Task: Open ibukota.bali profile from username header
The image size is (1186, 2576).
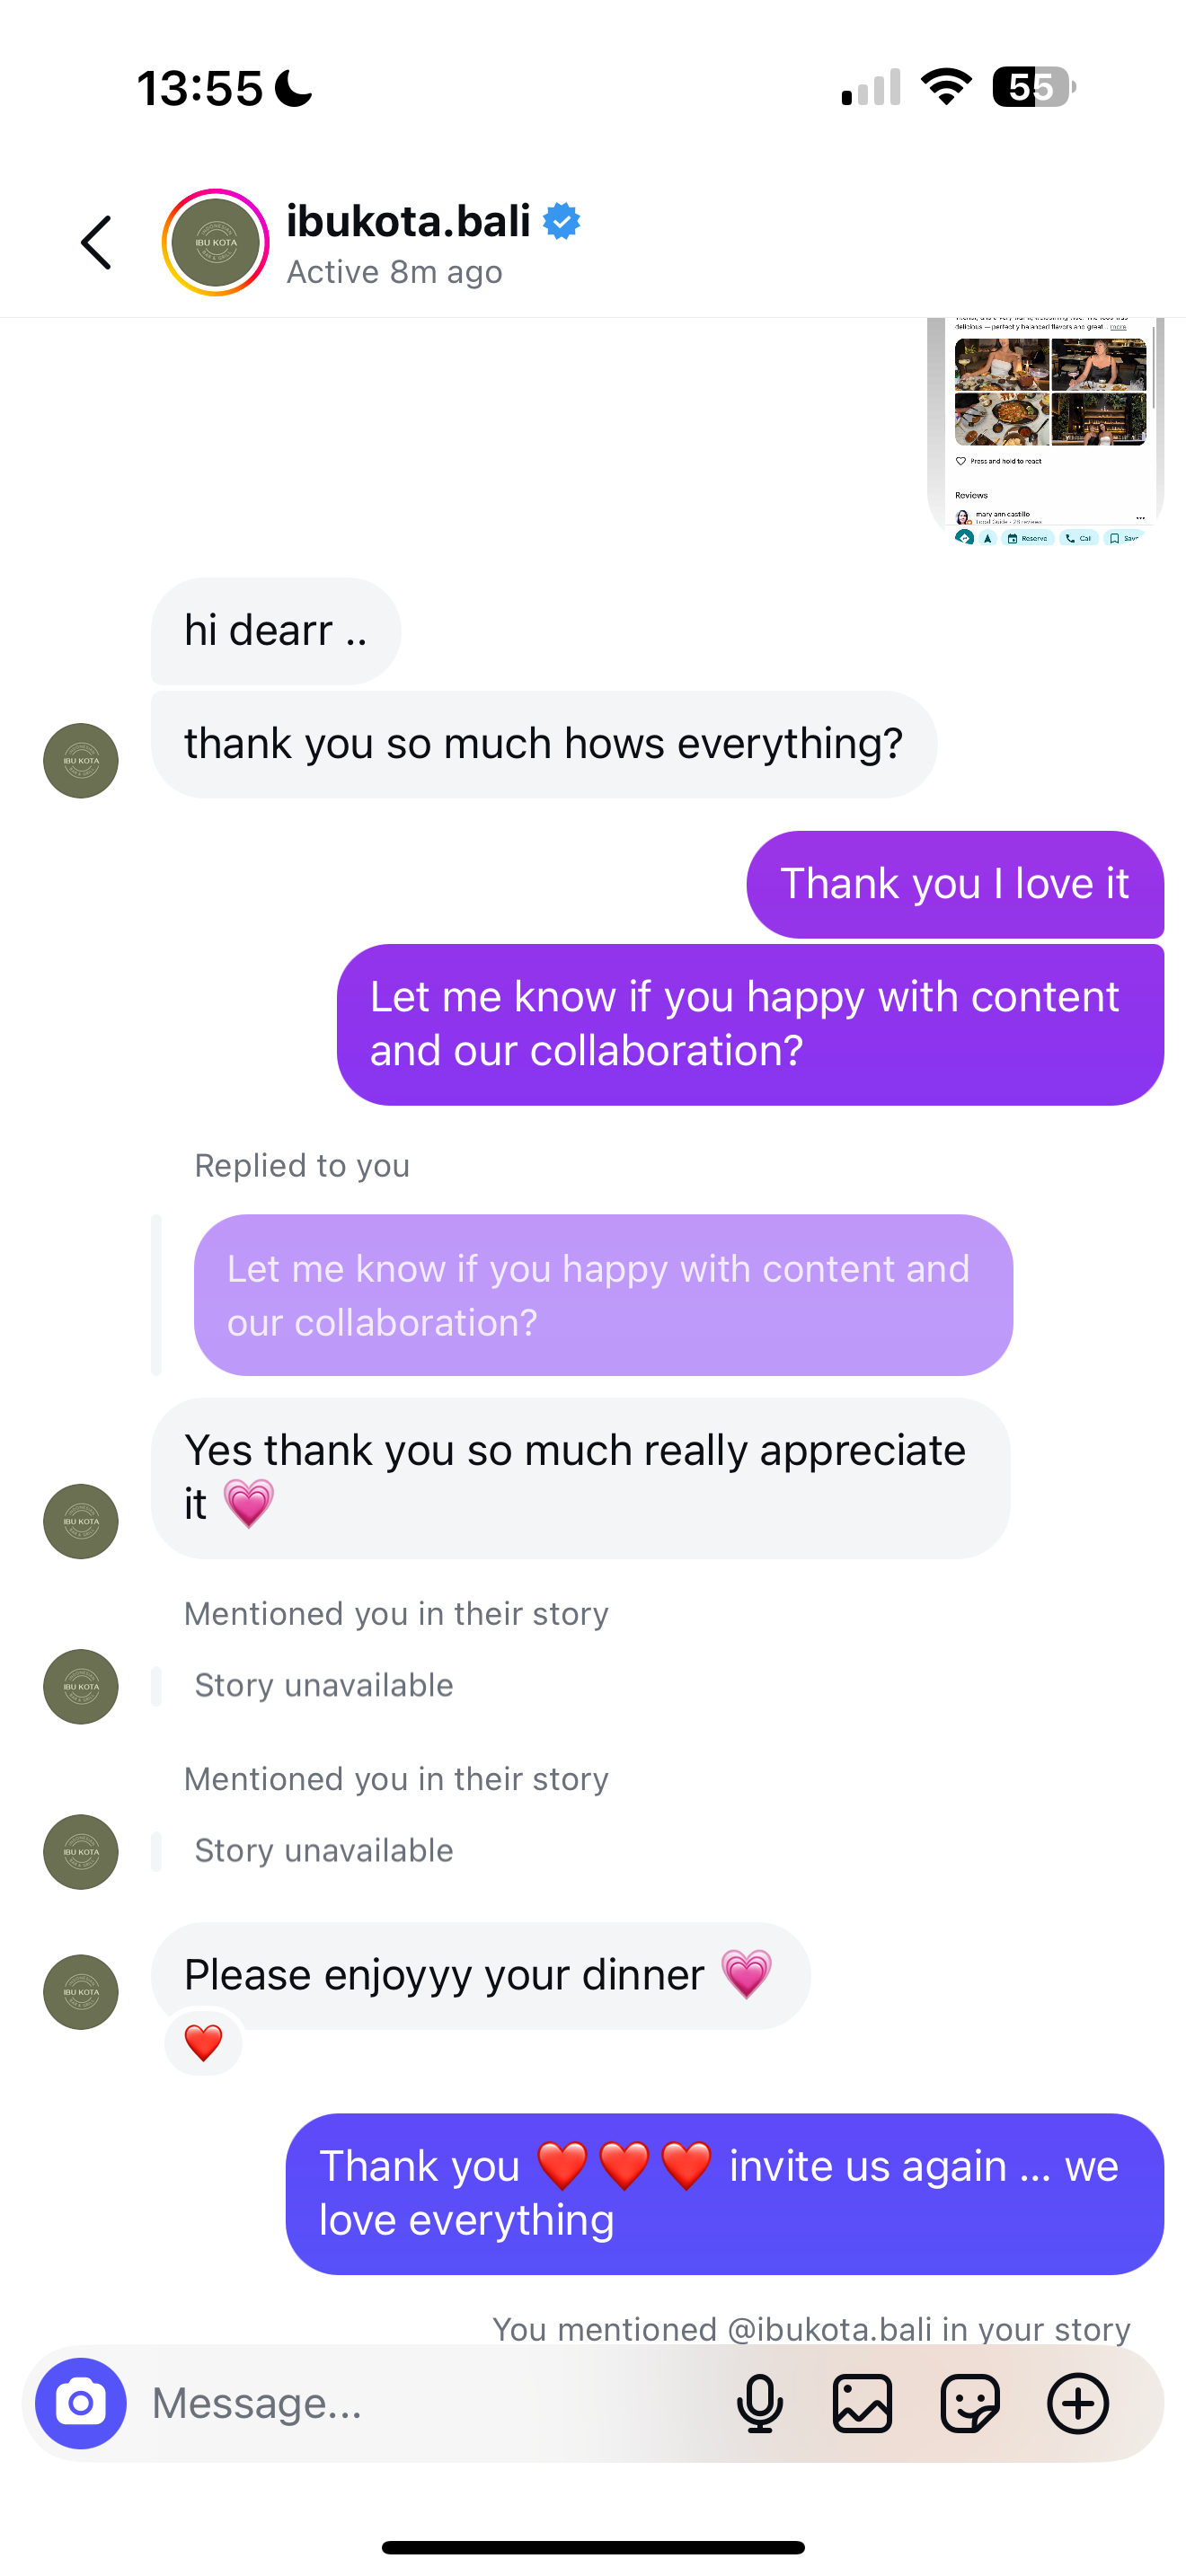Action: coord(408,221)
